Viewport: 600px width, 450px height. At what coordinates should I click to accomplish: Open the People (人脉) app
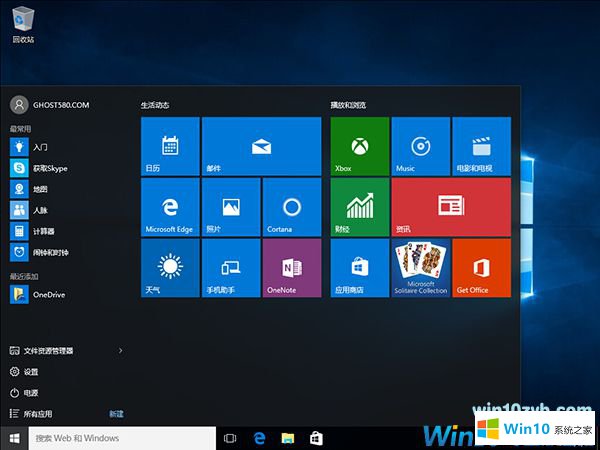point(67,210)
